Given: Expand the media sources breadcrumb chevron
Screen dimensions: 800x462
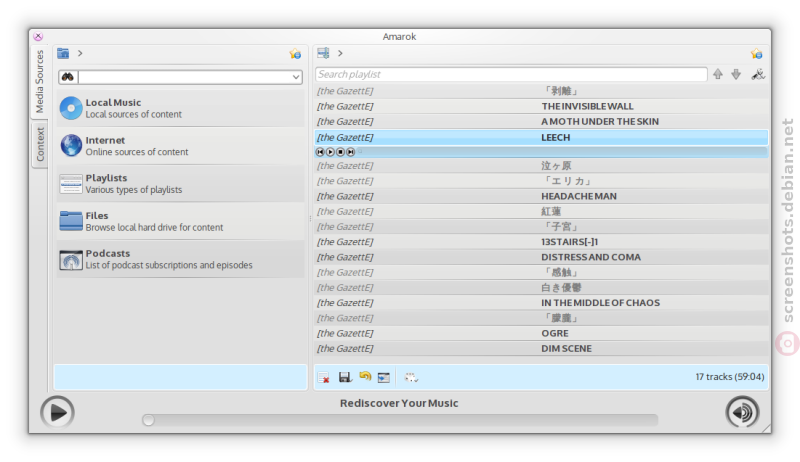Looking at the screenshot, I should [80, 53].
